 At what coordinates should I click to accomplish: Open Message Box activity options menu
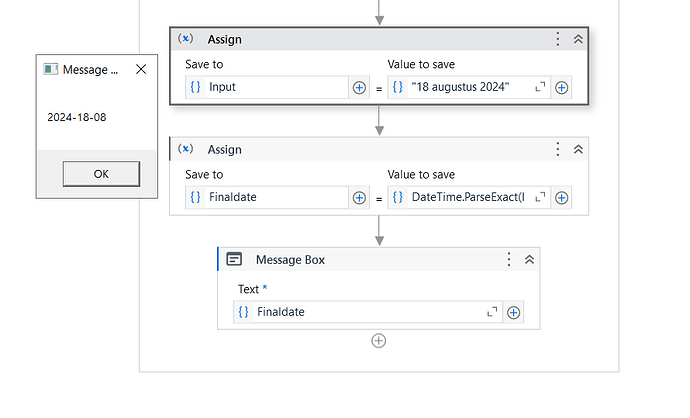(510, 259)
